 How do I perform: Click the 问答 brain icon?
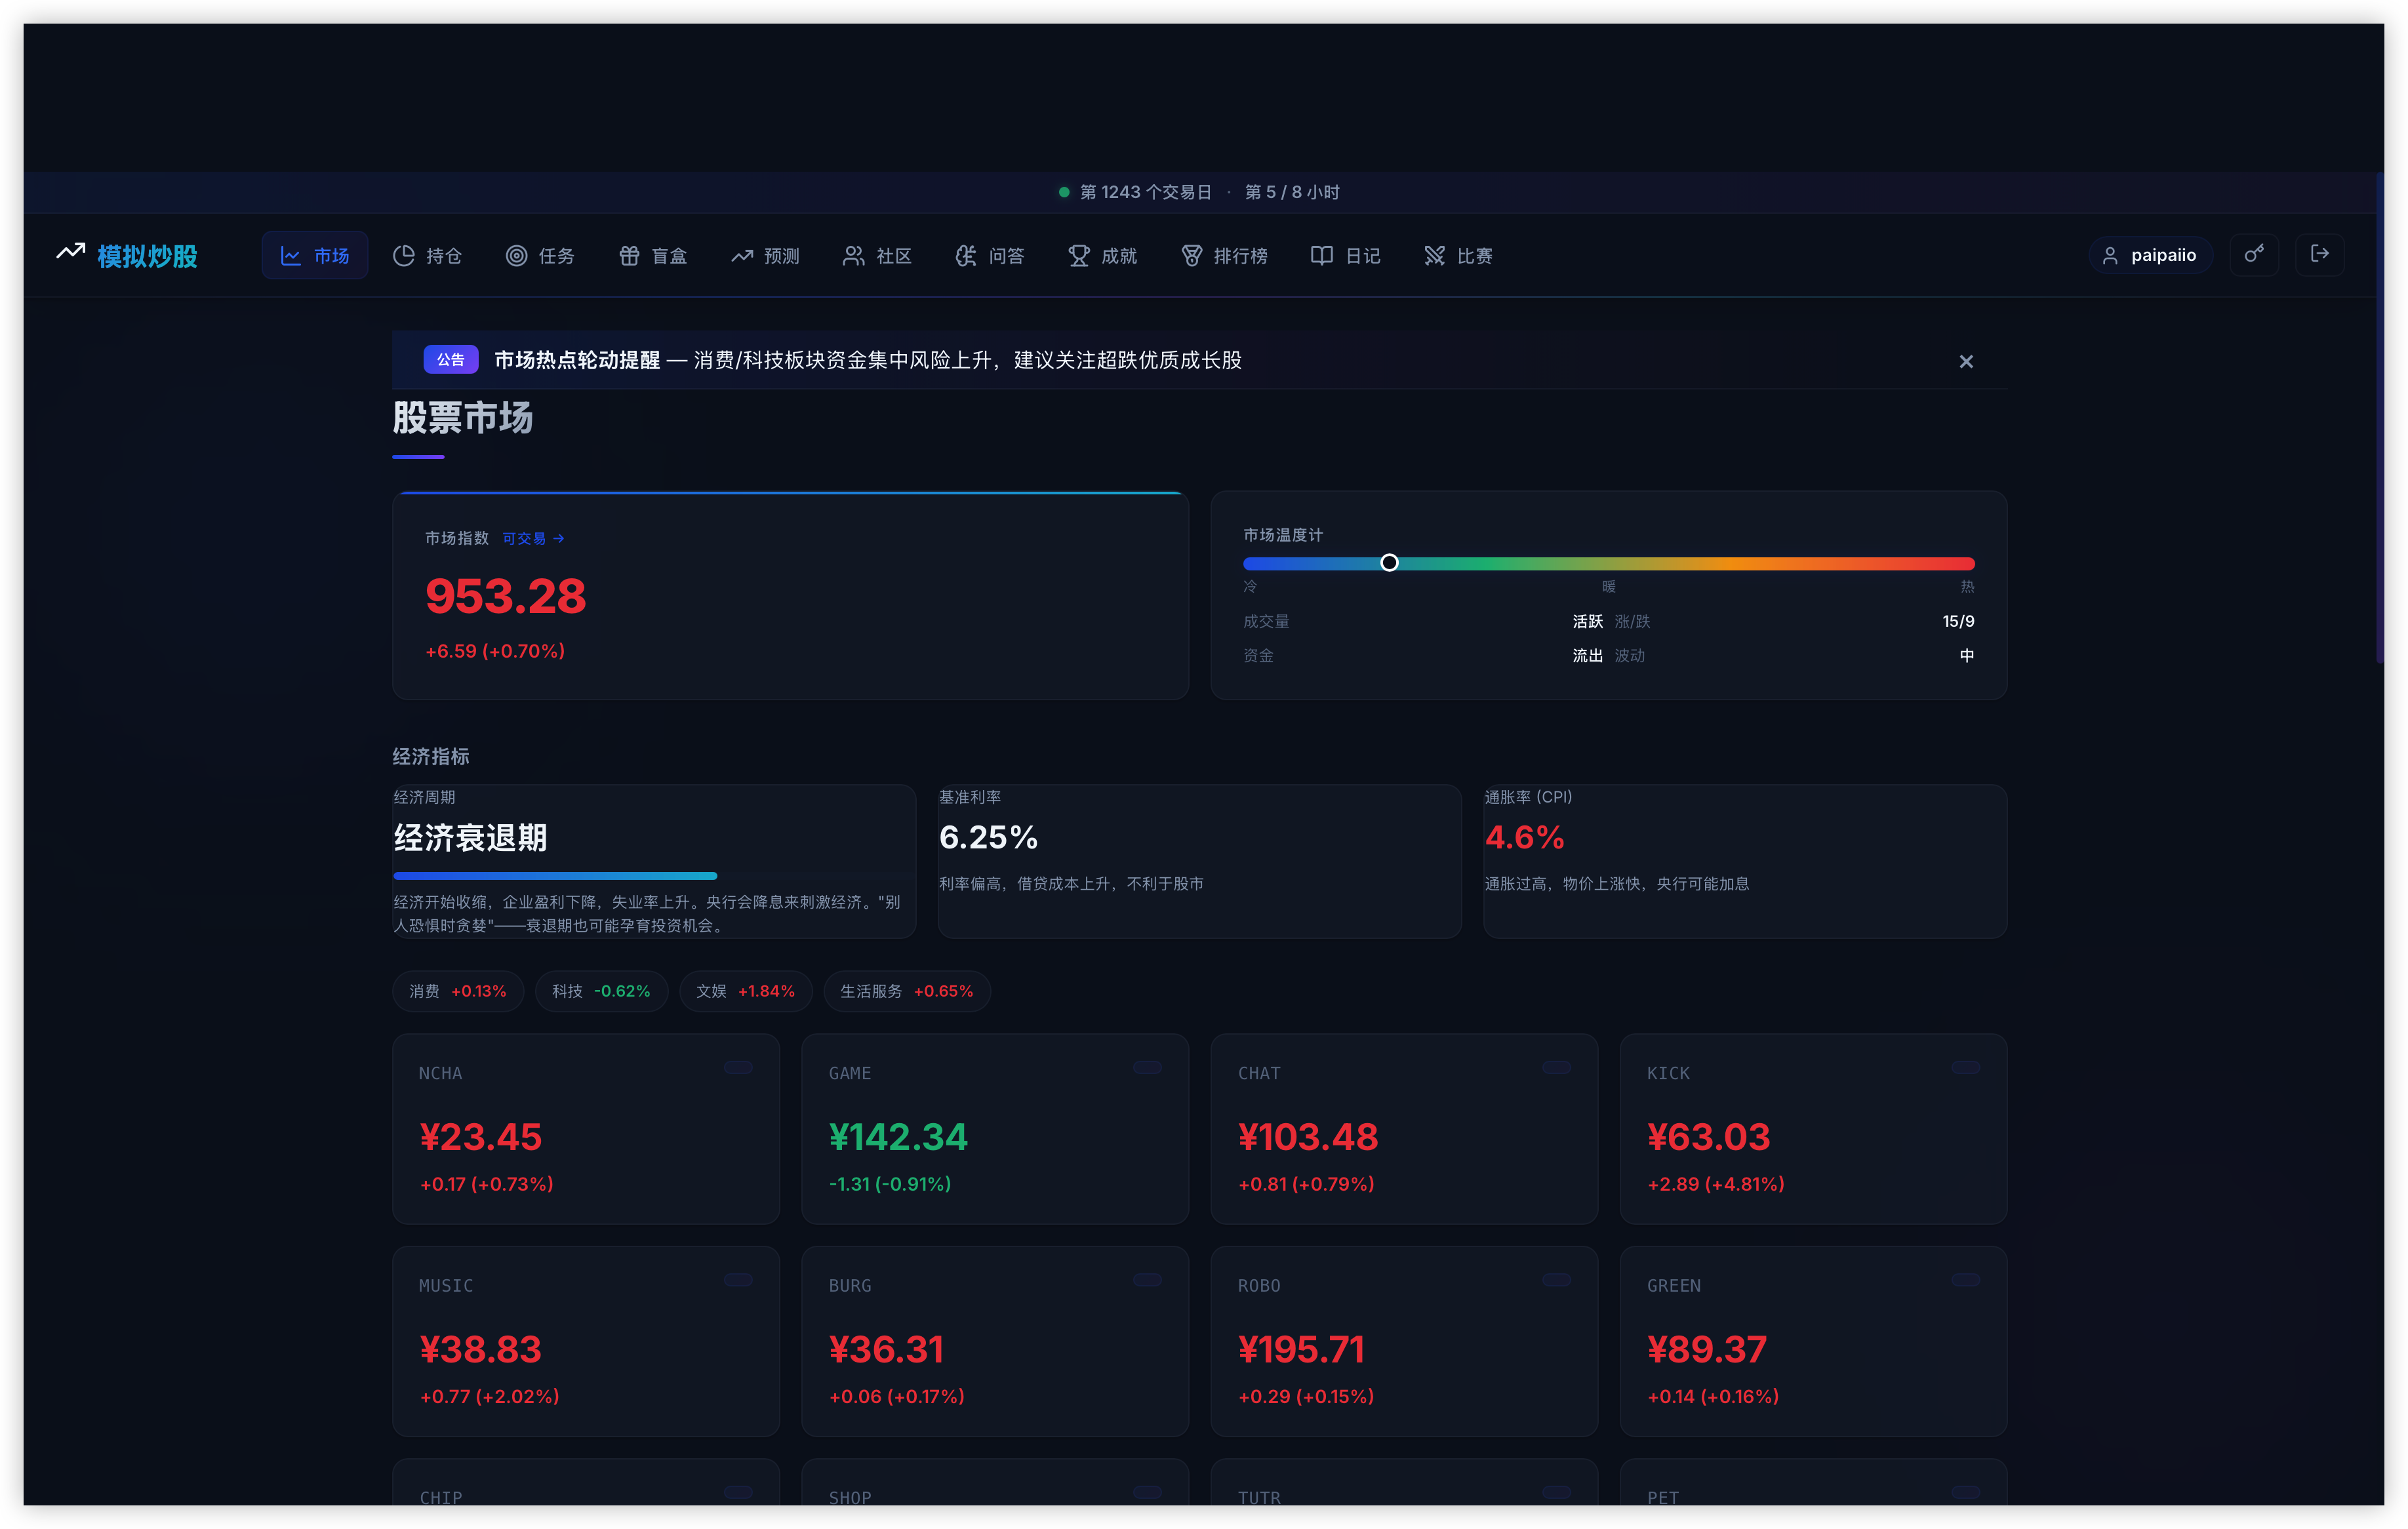coord(965,256)
